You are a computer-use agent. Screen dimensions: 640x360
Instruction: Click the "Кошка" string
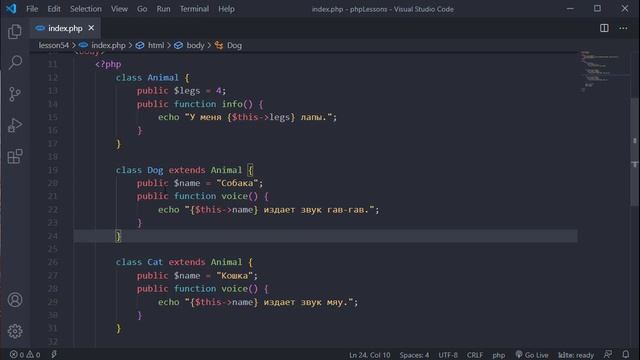(235, 276)
